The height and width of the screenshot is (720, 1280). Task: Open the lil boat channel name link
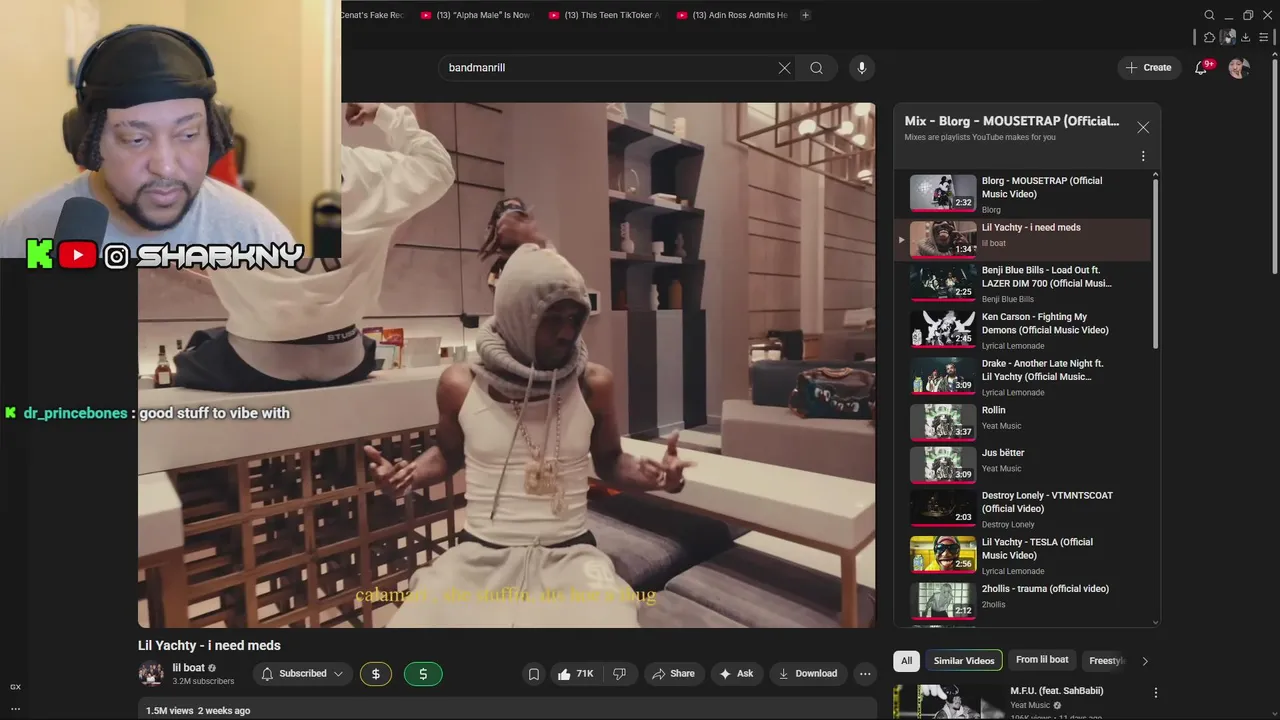[x=188, y=668]
